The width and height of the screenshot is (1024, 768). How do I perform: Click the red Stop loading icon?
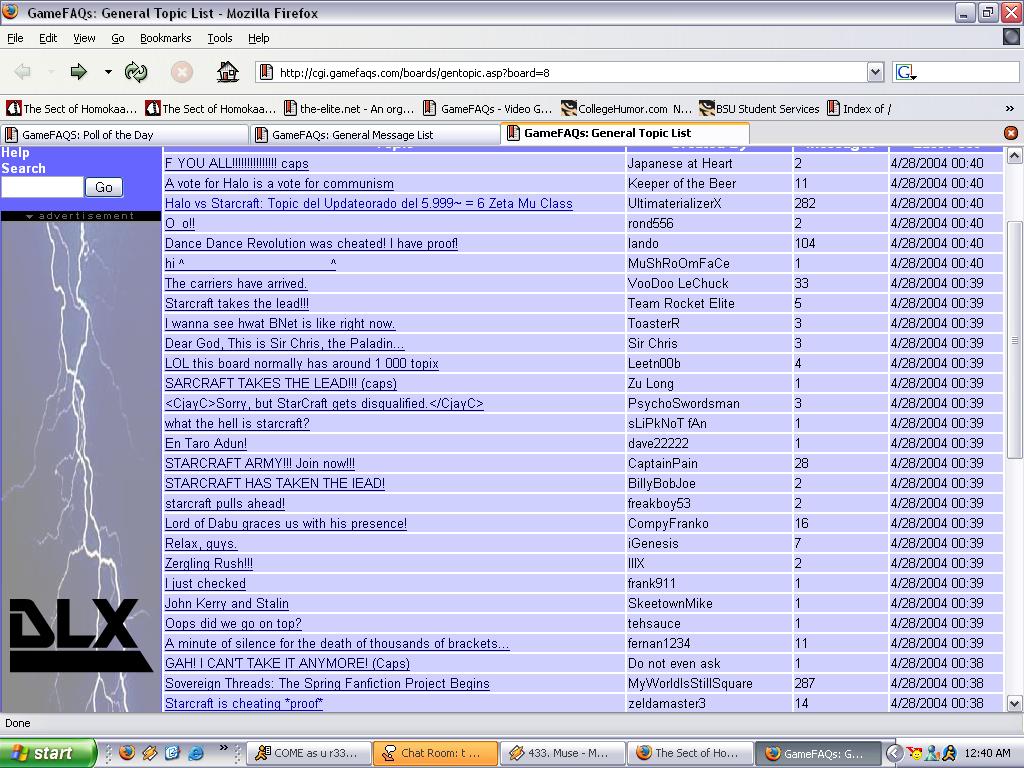click(x=182, y=72)
